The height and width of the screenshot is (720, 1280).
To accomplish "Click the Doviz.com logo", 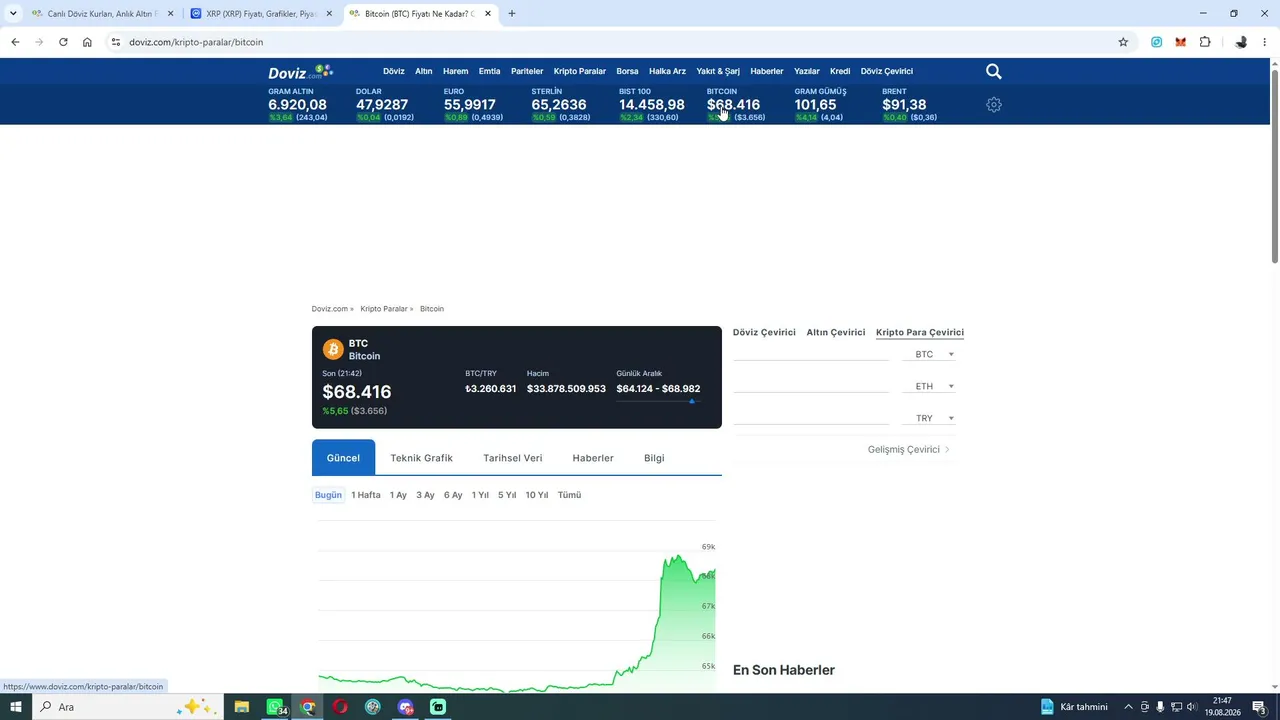I will coord(300,72).
